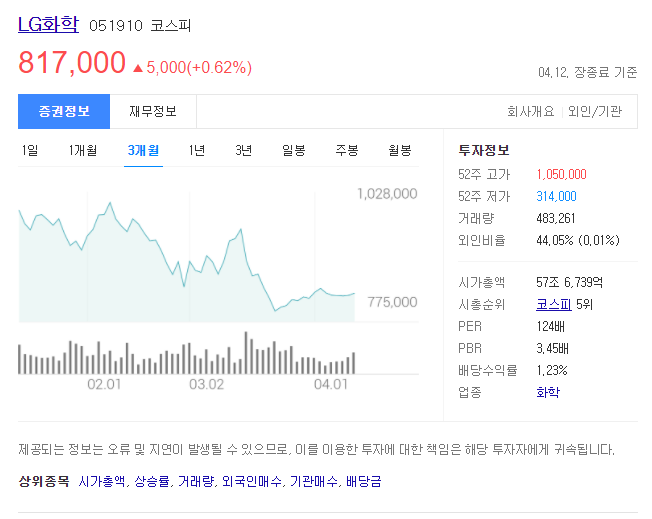Click the current price 817,000
This screenshot has height=519, width=652.
click(x=72, y=63)
